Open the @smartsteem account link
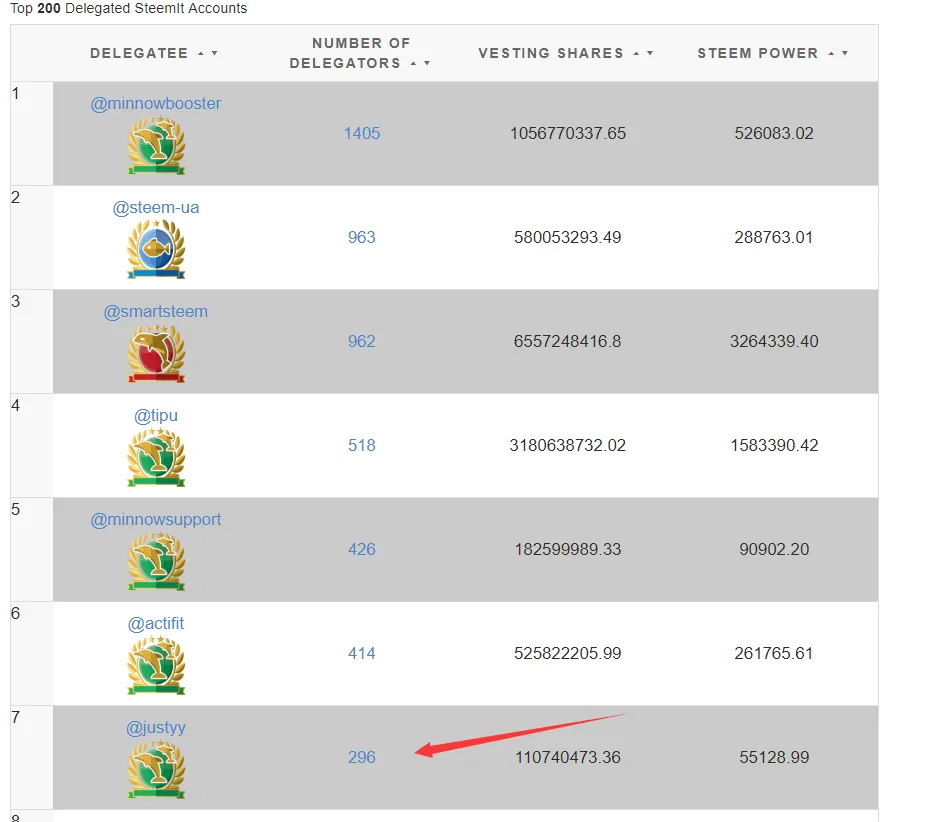This screenshot has height=822, width=935. pos(156,311)
